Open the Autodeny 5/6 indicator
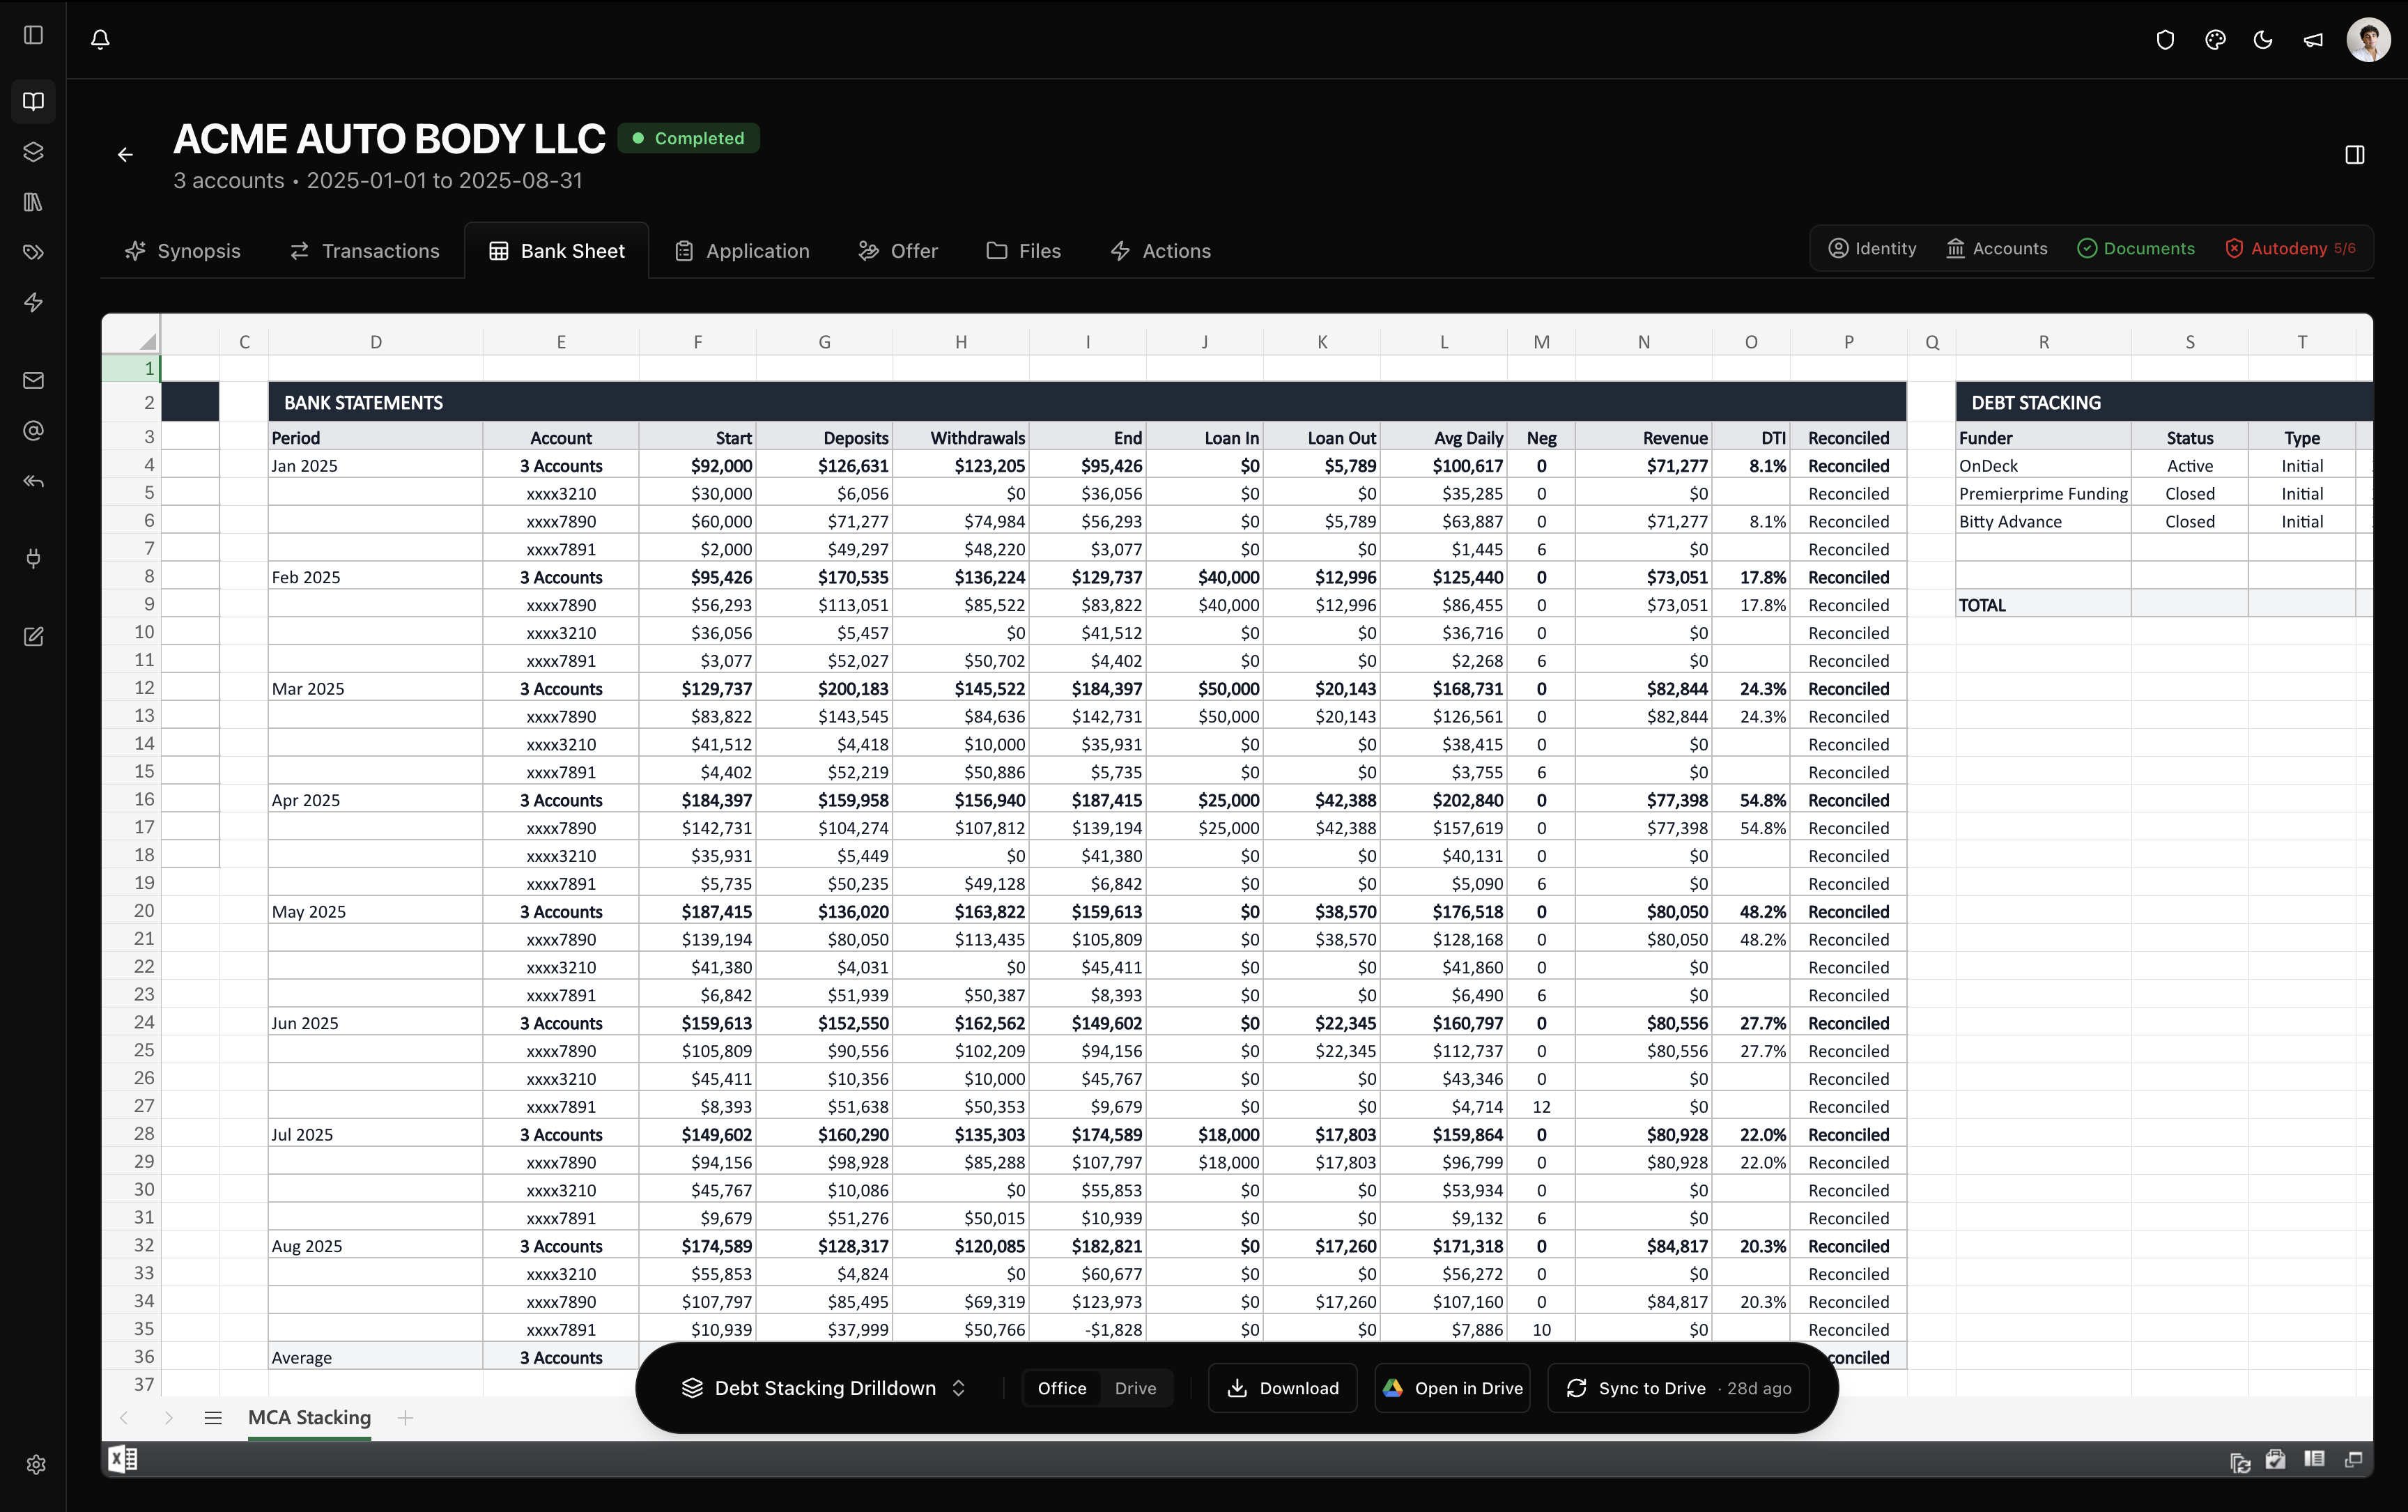This screenshot has height=1512, width=2408. point(2290,248)
